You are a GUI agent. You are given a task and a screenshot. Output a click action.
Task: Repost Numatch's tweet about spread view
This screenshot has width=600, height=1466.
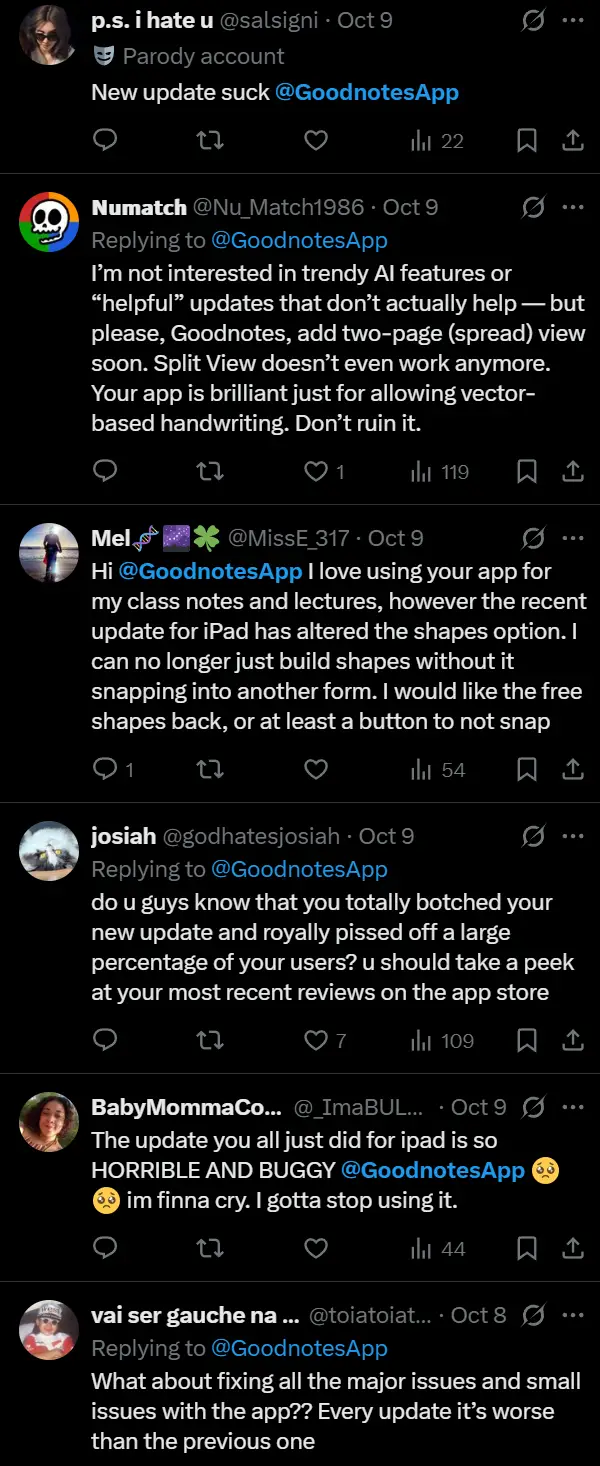210,471
